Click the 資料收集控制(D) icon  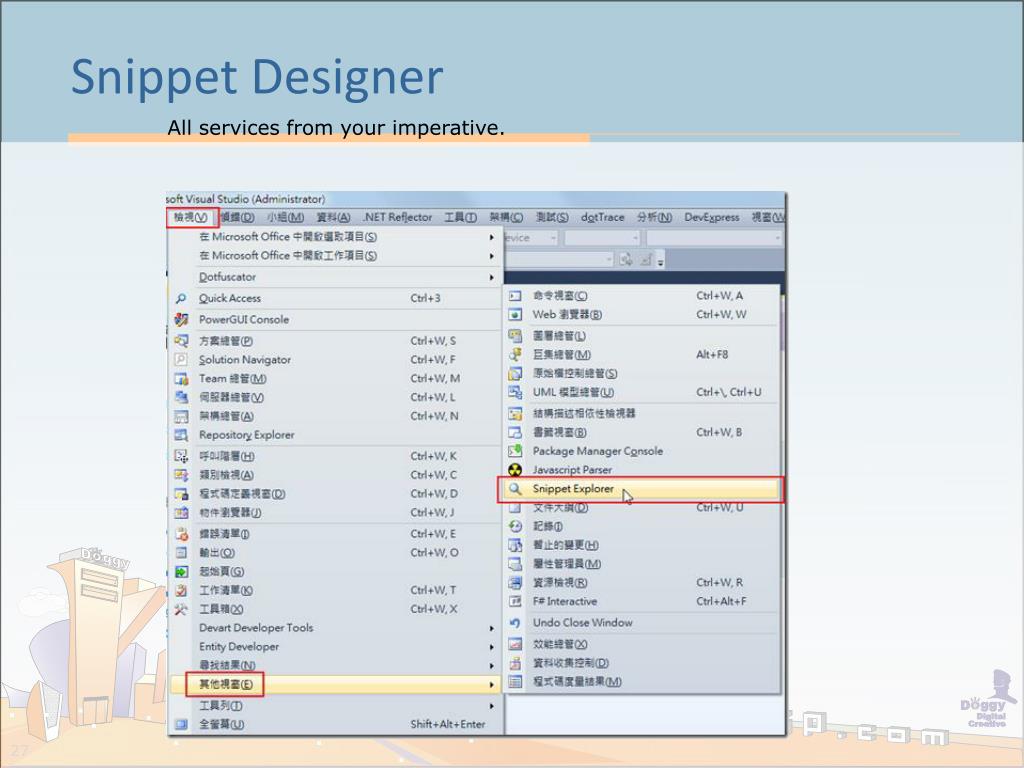click(x=515, y=663)
